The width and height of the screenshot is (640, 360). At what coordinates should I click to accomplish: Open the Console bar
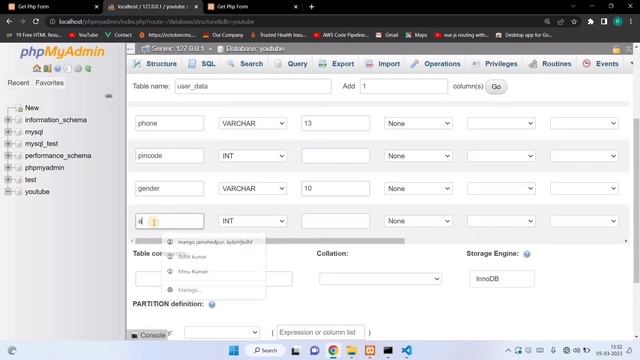[148, 335]
